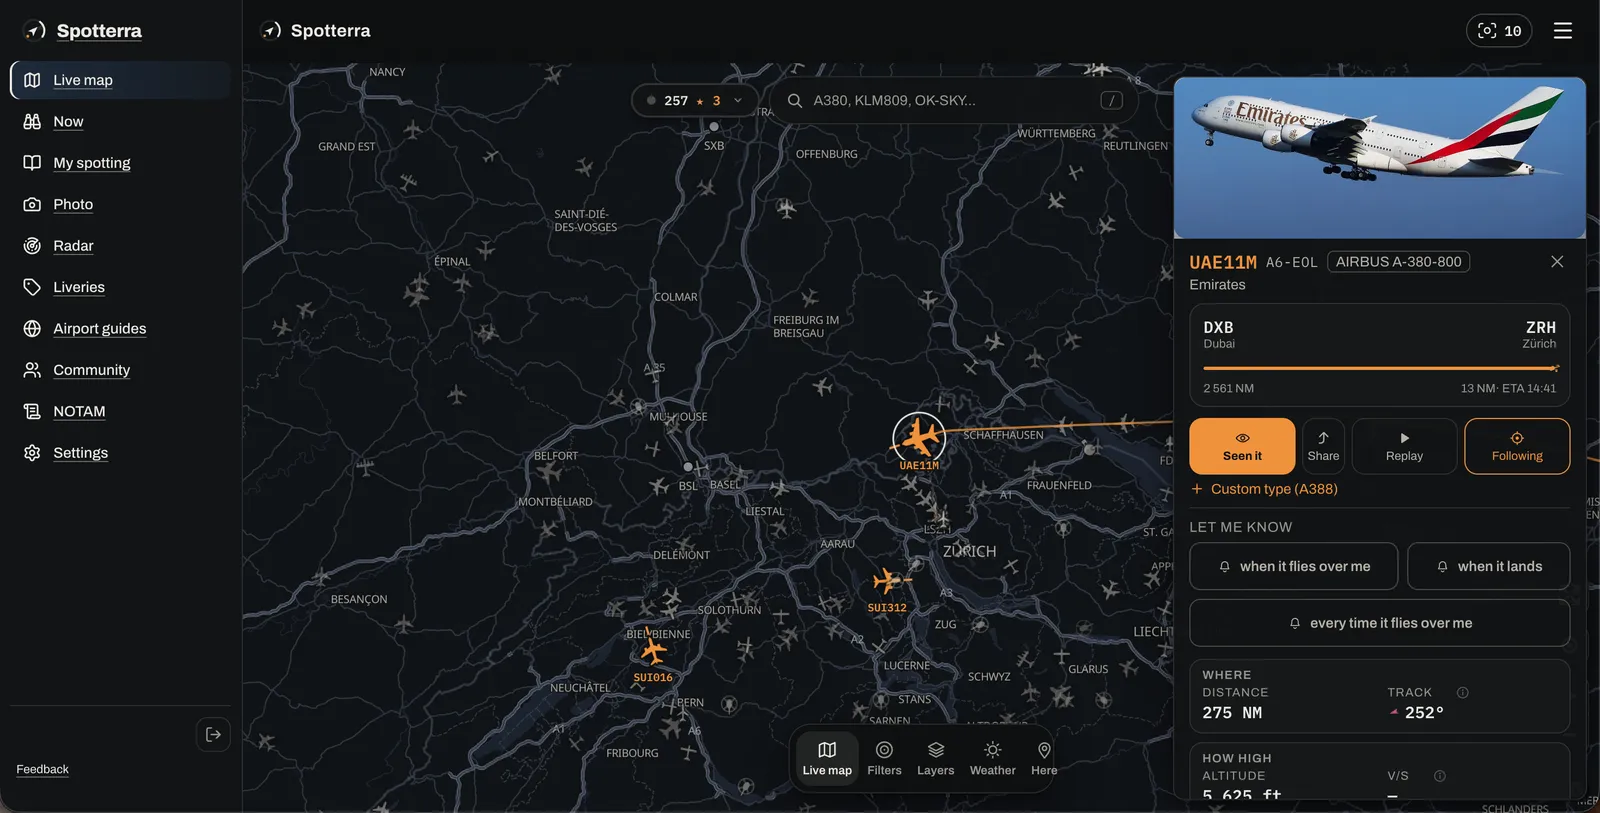Image resolution: width=1600 pixels, height=813 pixels.
Task: Click the 2 561 NM route distance
Action: click(x=1228, y=389)
